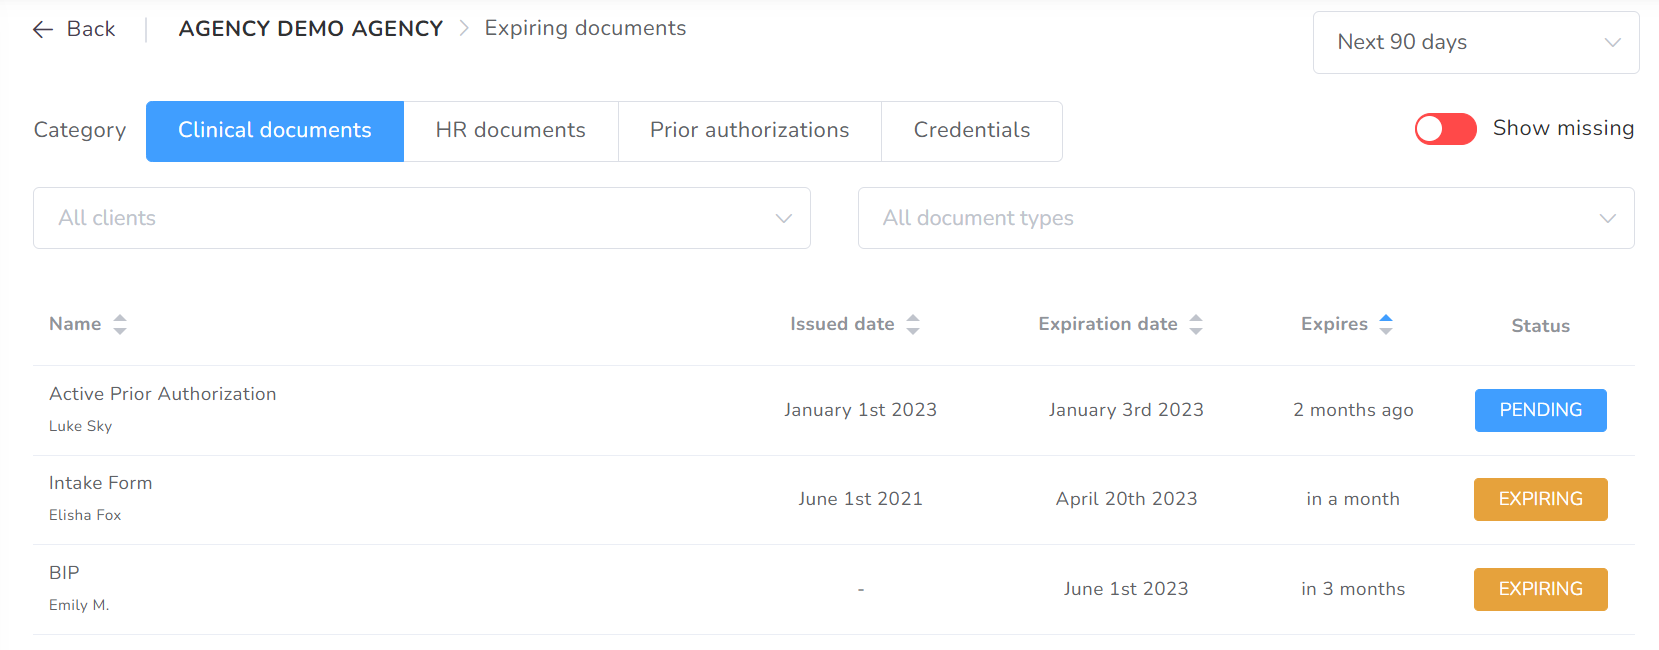The width and height of the screenshot is (1659, 650).
Task: Click EXPIRING status for BIP
Action: (1540, 589)
